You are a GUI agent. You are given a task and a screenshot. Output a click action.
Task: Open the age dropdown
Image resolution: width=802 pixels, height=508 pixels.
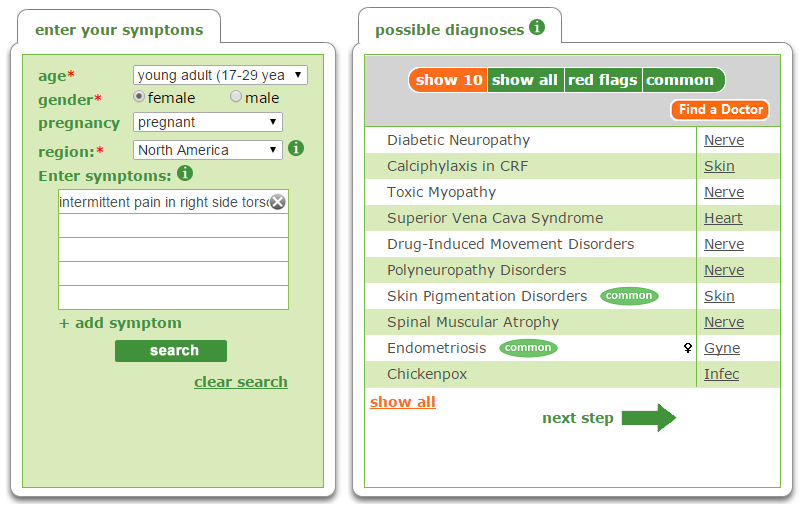220,75
